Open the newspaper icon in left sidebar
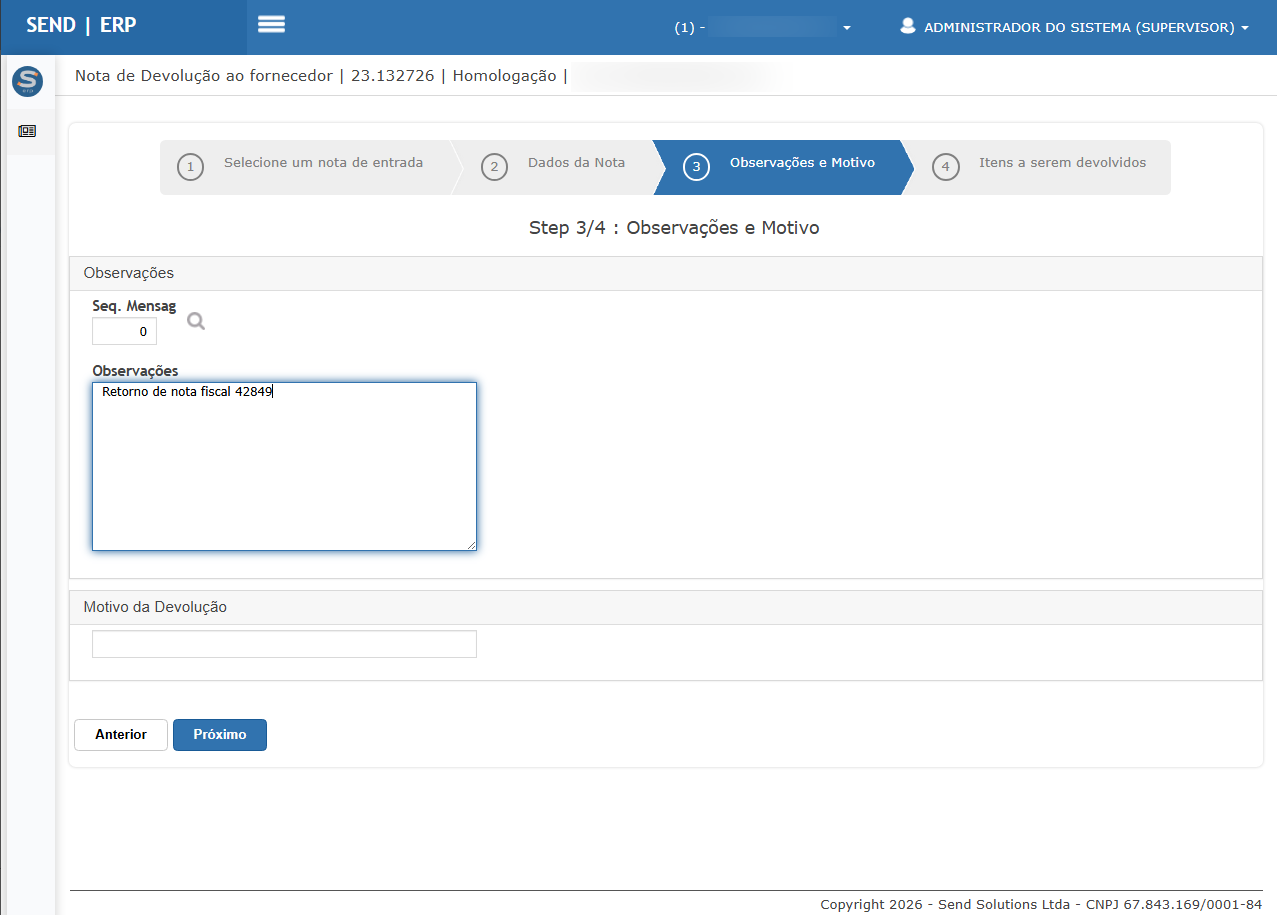Image resolution: width=1277 pixels, height=915 pixels. [27, 131]
